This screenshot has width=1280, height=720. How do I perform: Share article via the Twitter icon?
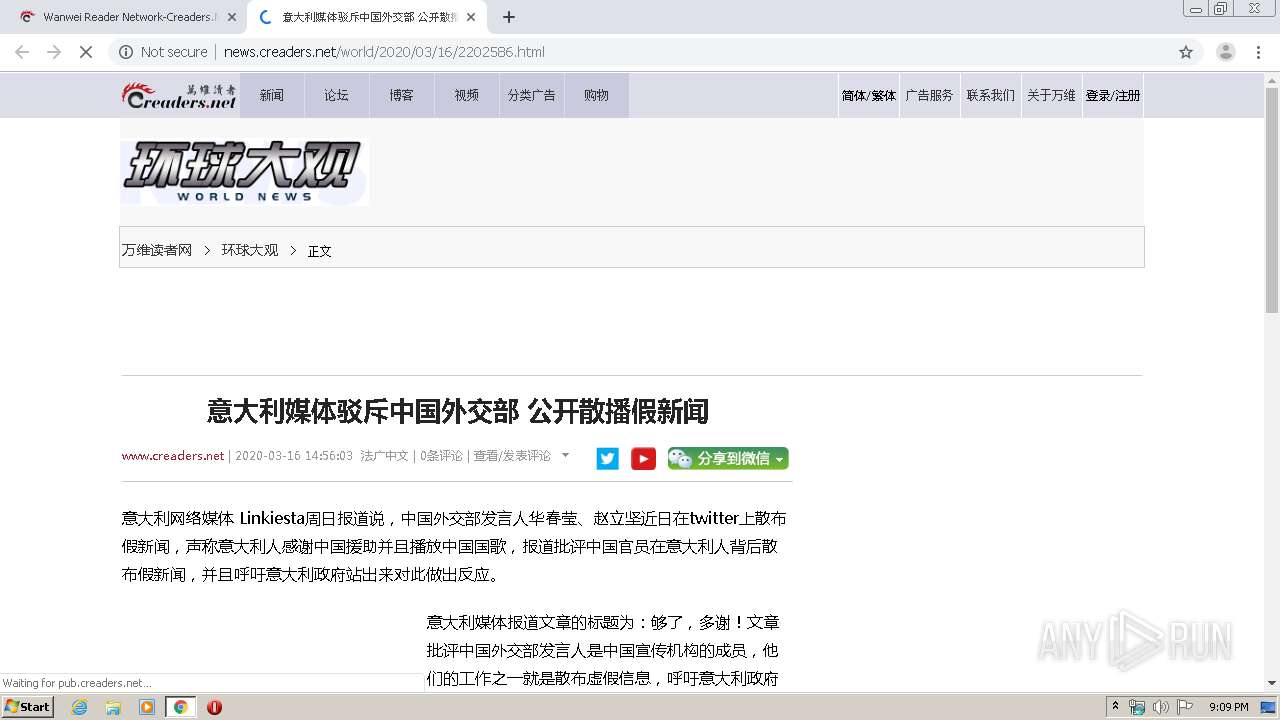tap(607, 458)
